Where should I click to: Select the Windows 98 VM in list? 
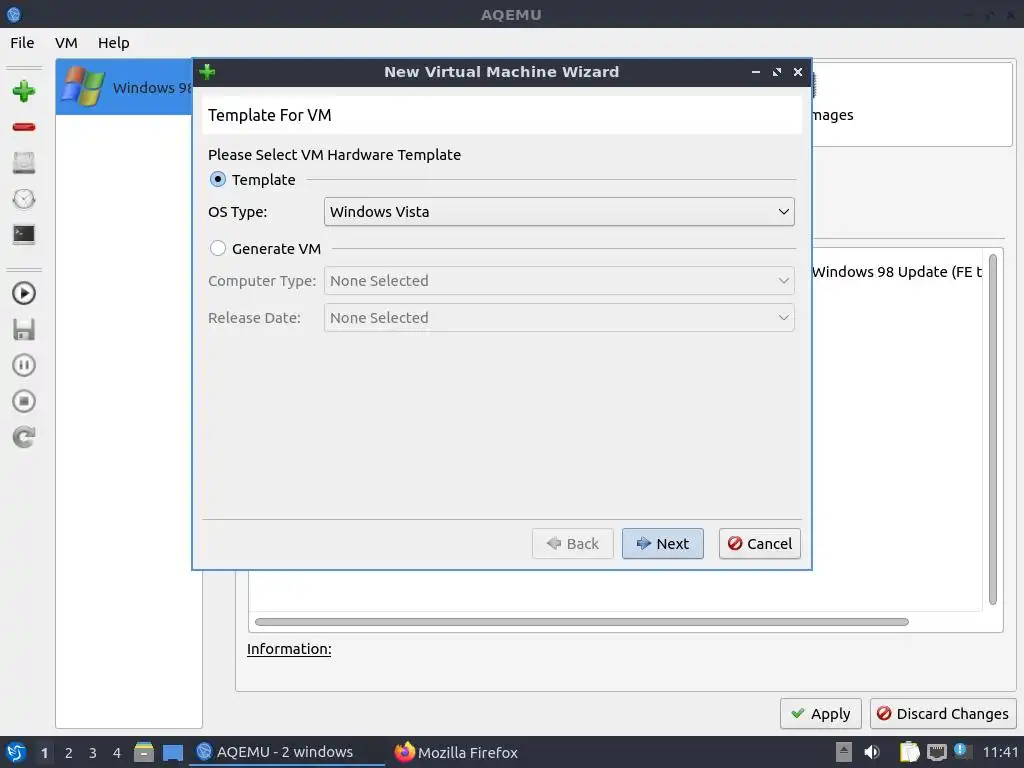click(x=124, y=87)
